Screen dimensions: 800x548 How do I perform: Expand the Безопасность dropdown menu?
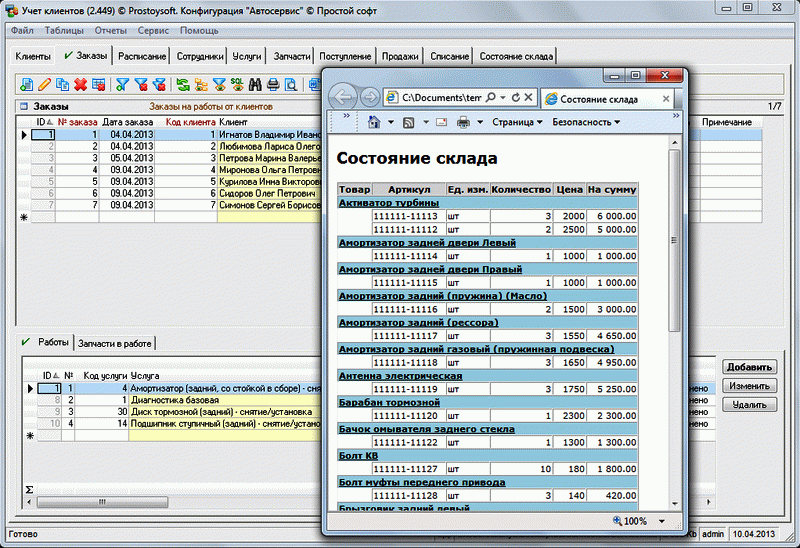(586, 122)
